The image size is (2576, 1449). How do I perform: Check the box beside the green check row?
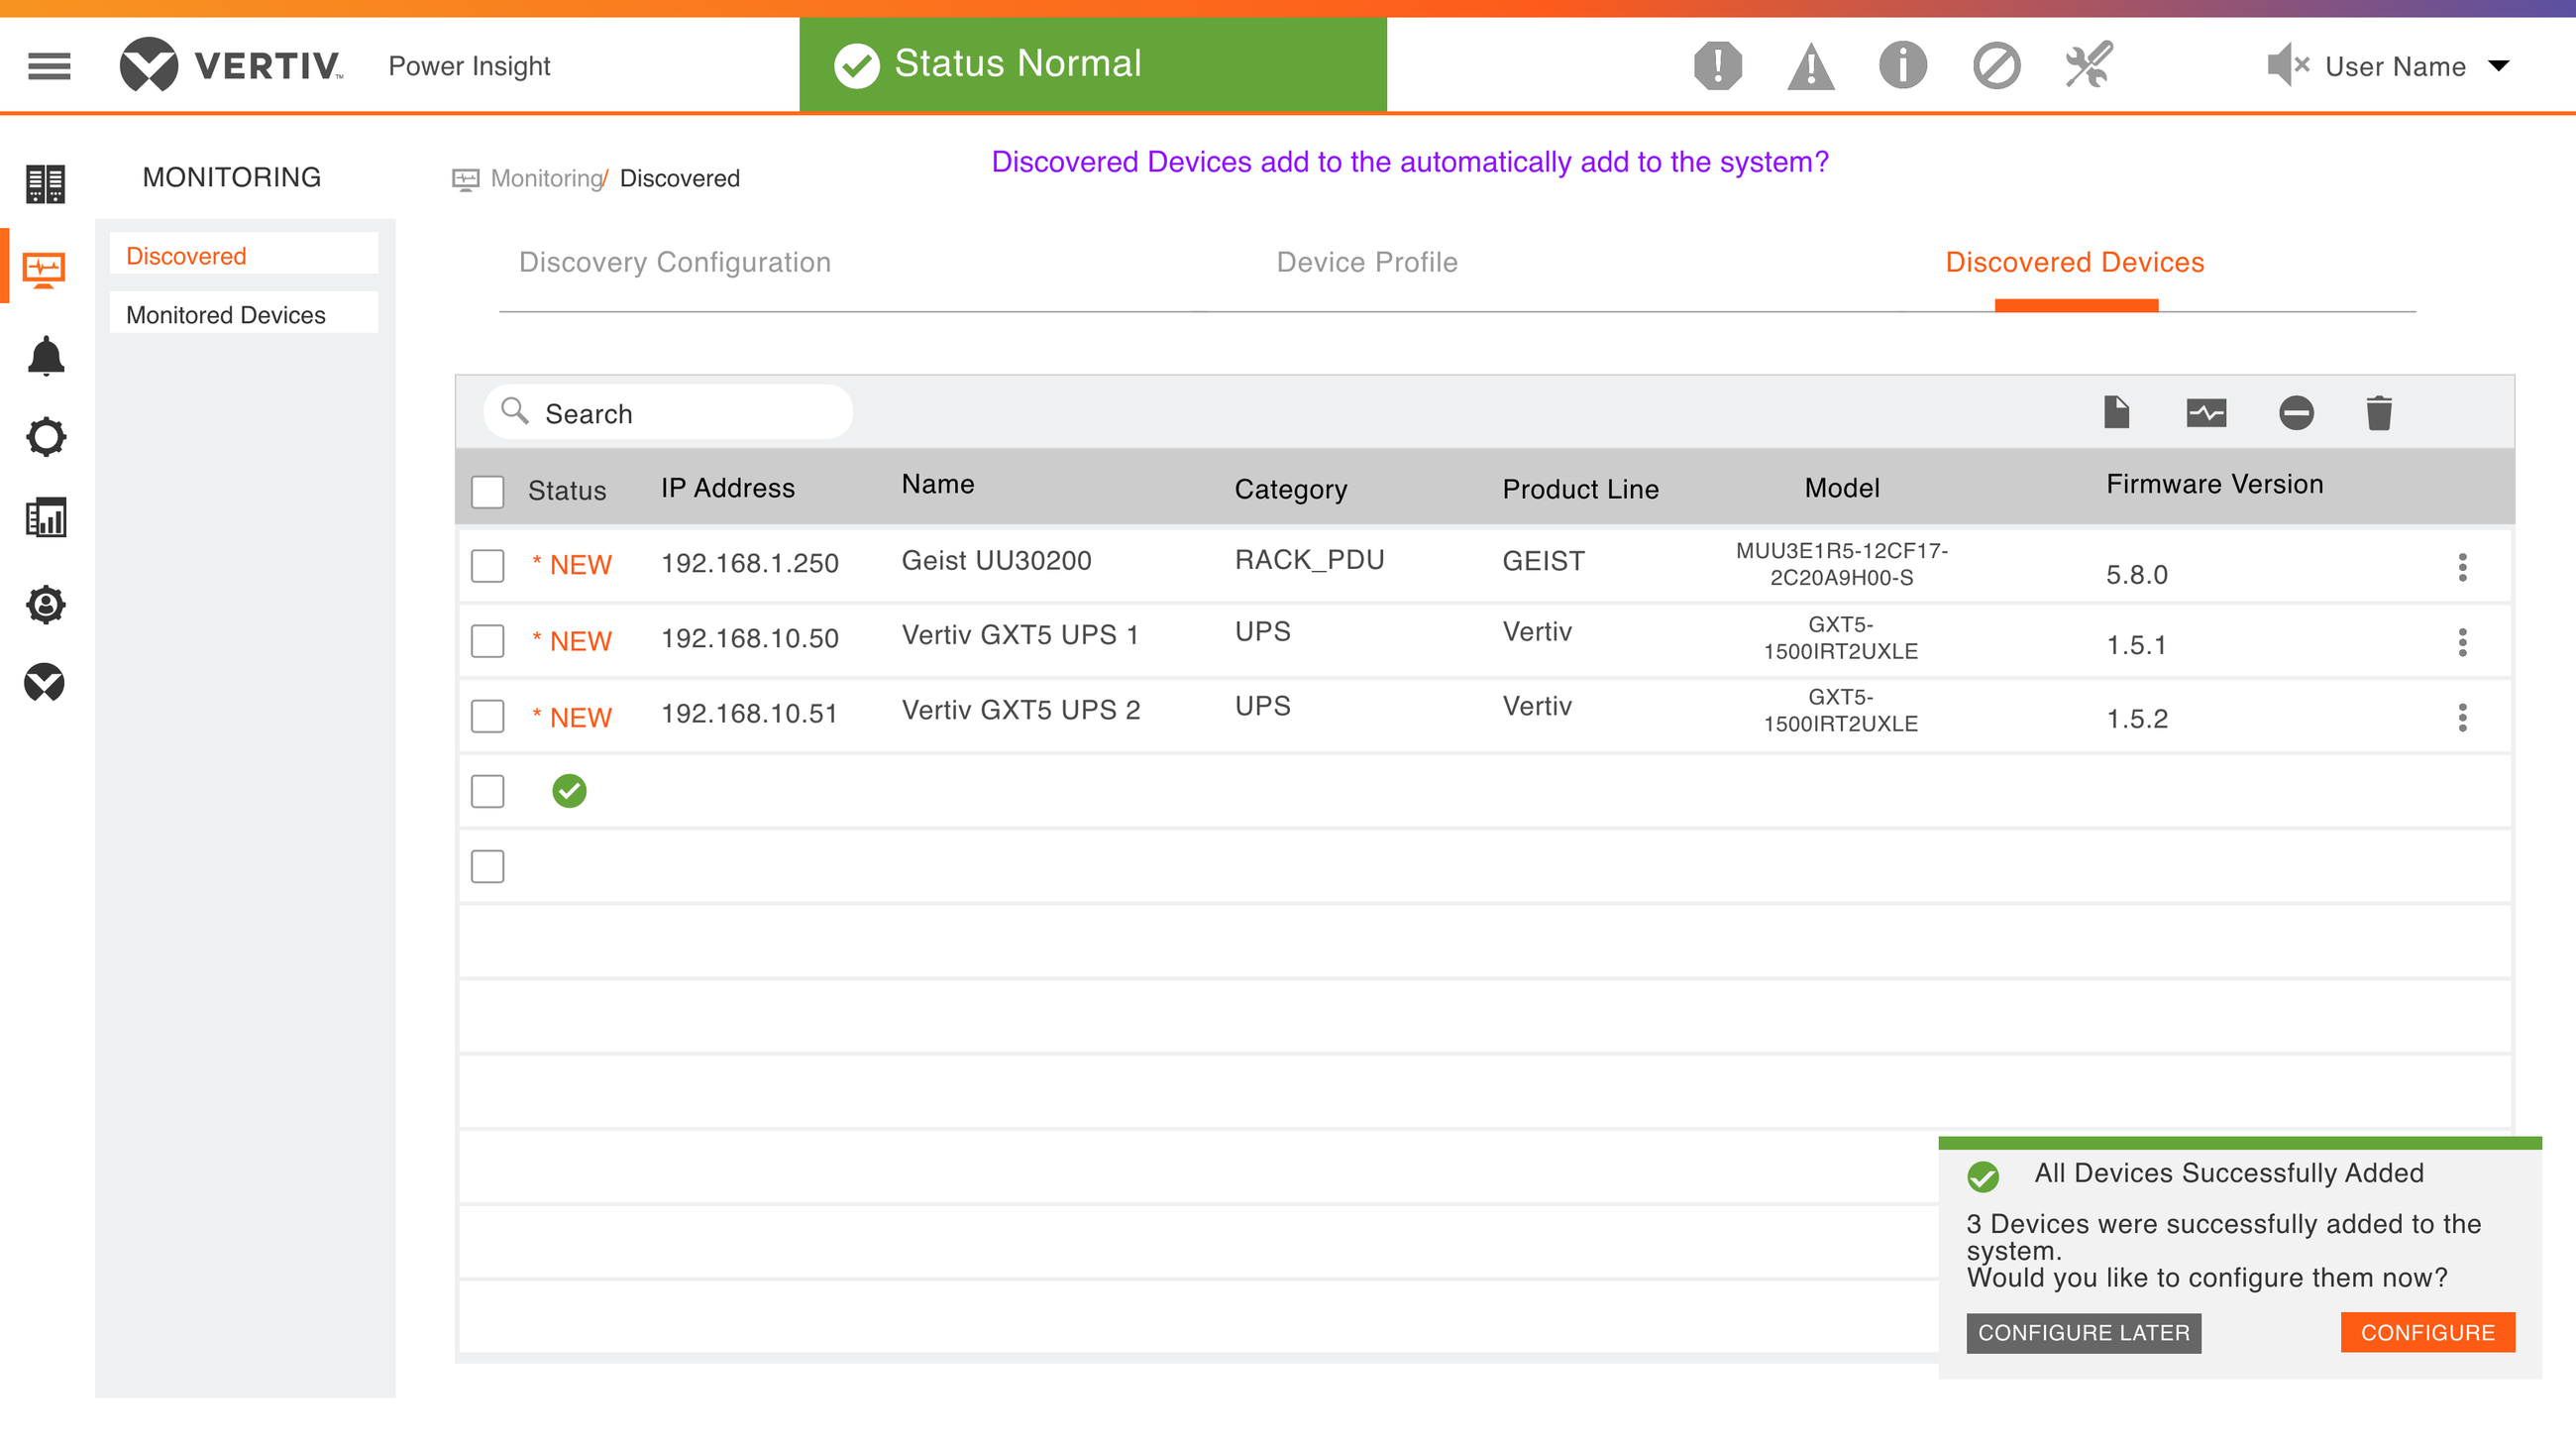(x=488, y=791)
